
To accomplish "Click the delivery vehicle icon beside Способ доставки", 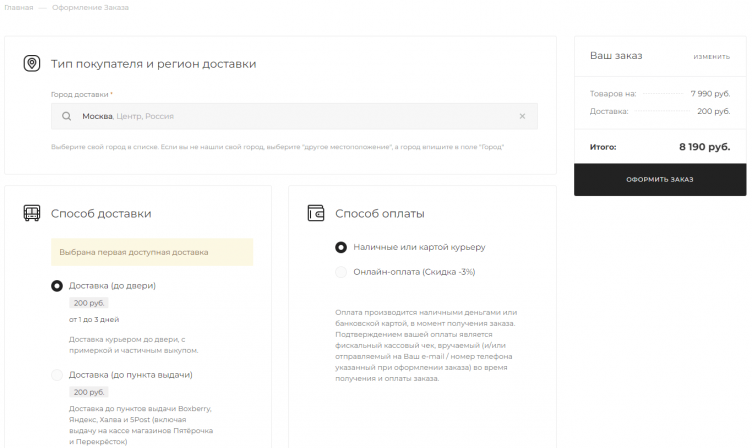I will [32, 213].
